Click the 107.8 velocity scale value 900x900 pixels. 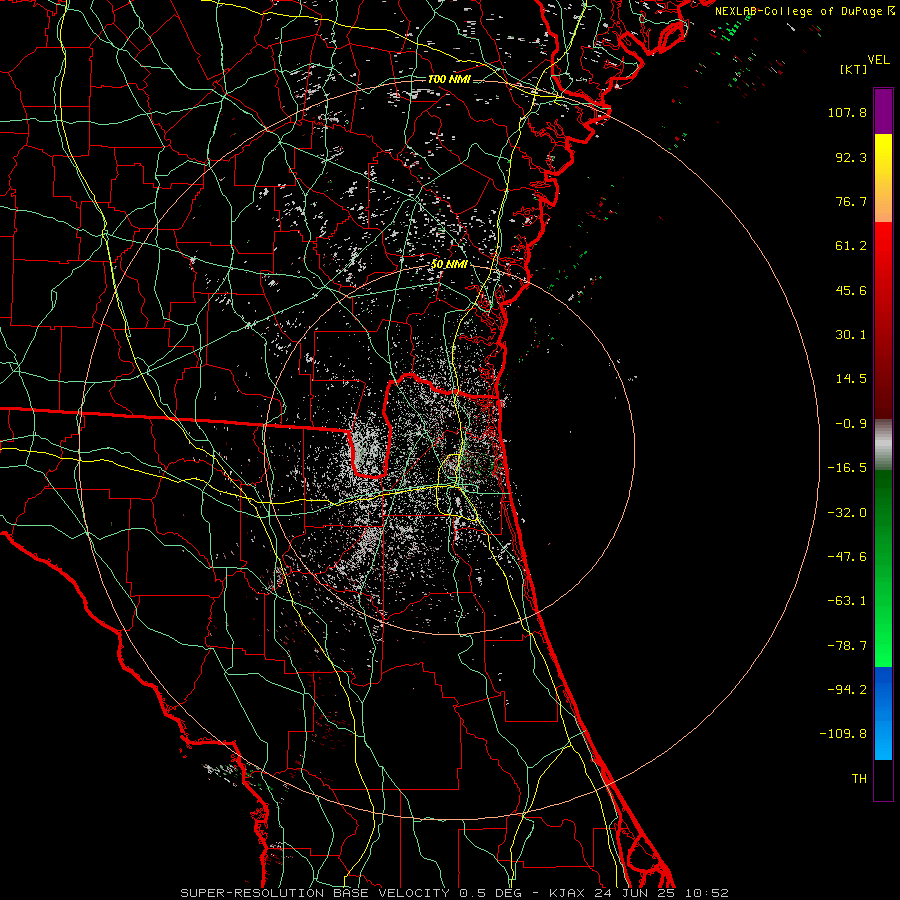coord(847,112)
